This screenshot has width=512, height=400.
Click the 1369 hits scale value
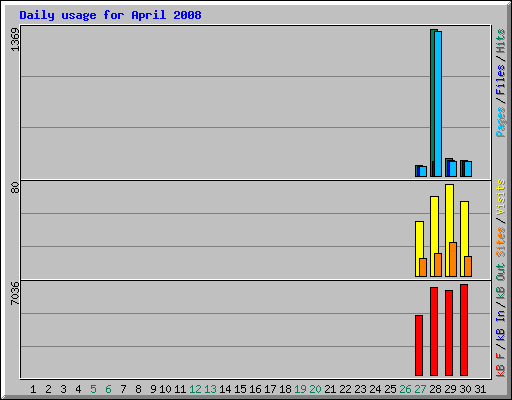point(15,40)
